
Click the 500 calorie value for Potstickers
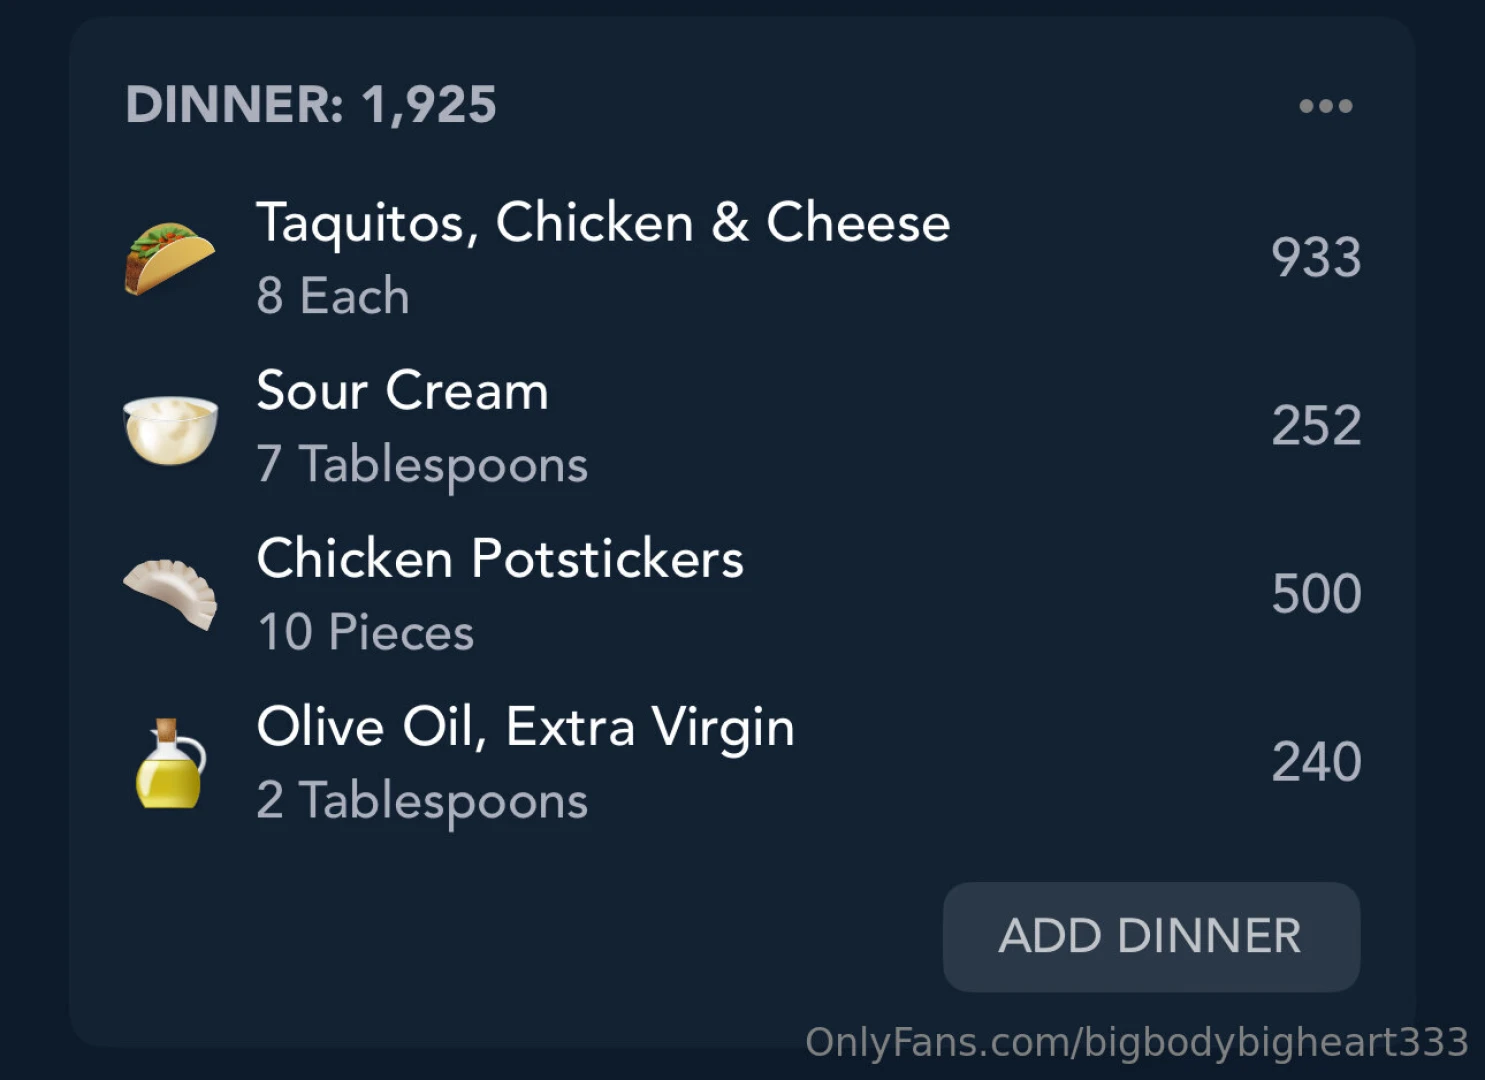[x=1315, y=594]
